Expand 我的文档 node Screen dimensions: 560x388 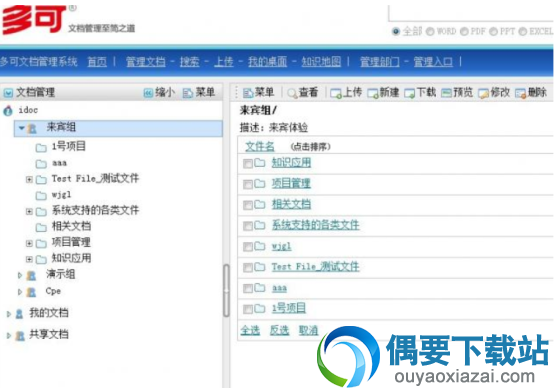point(9,314)
